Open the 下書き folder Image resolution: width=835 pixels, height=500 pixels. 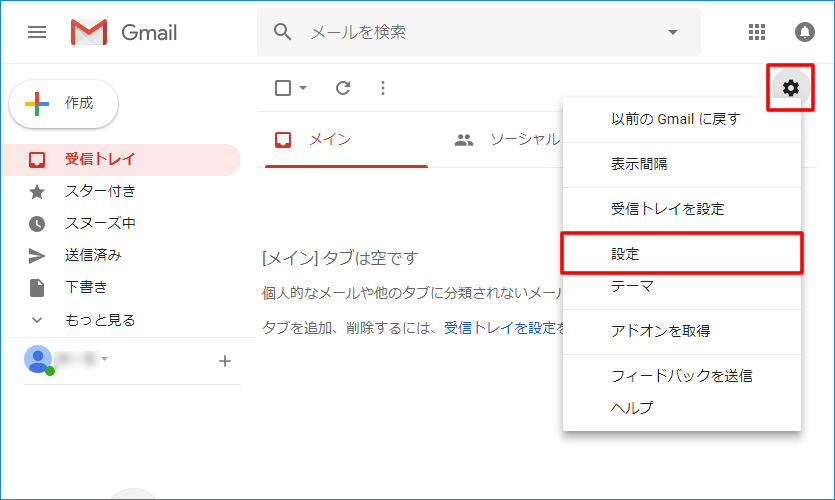(x=121, y=288)
